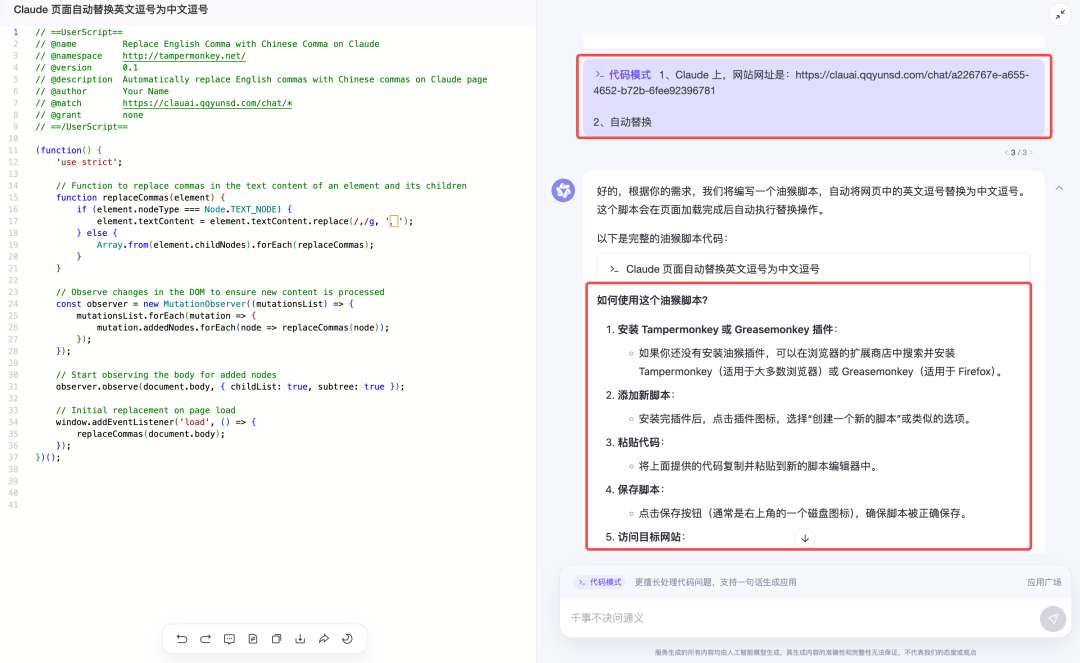Click the 'use strict' line in the code
The image size is (1080, 663).
coord(89,162)
